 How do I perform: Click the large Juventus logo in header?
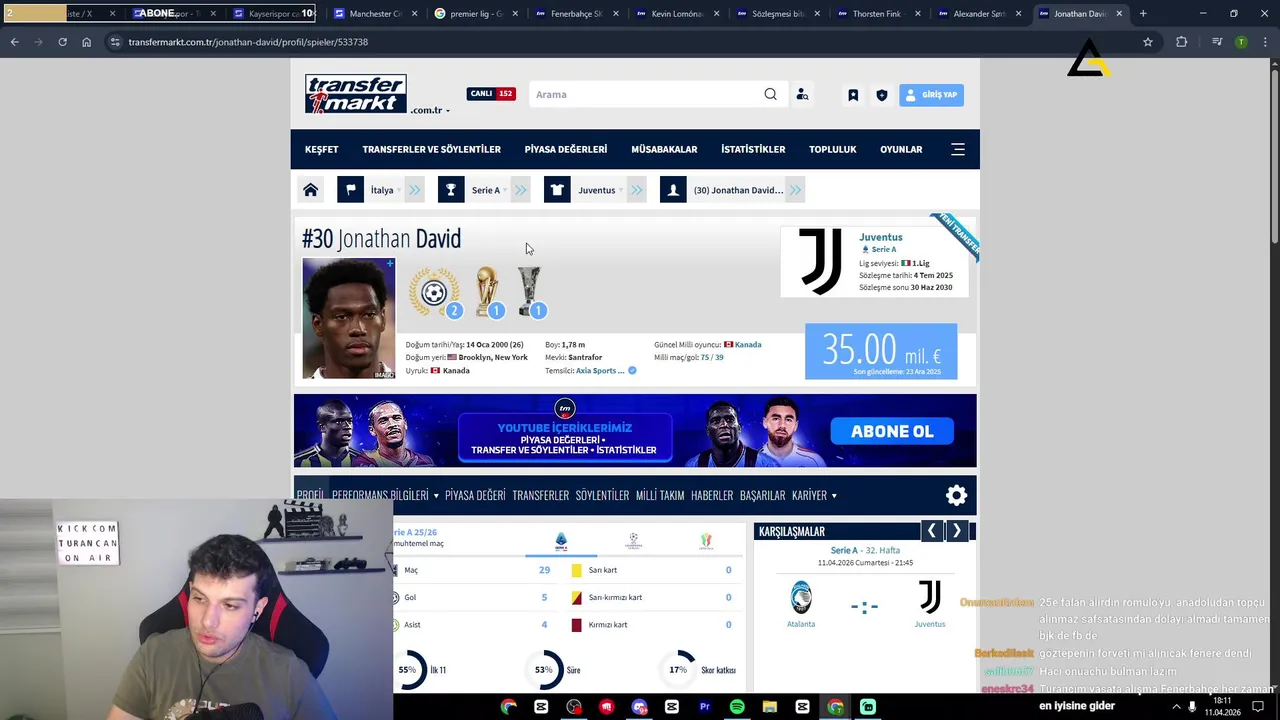coord(821,262)
